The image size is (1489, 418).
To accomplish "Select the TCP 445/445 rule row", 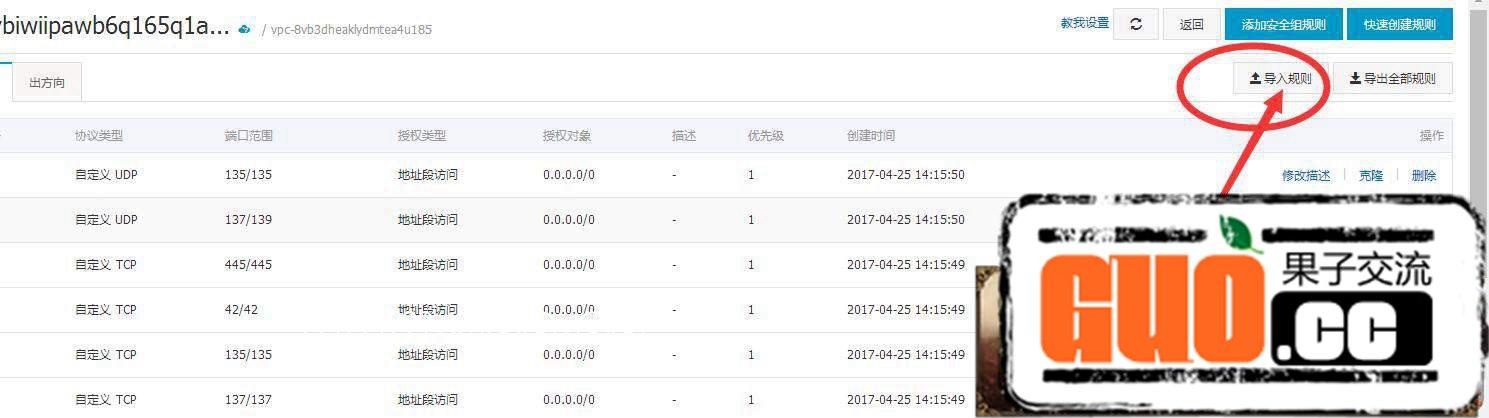I will tap(500, 265).
